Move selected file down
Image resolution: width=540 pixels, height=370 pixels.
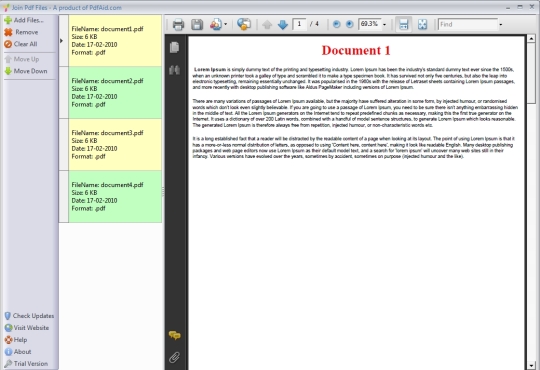click(26, 71)
